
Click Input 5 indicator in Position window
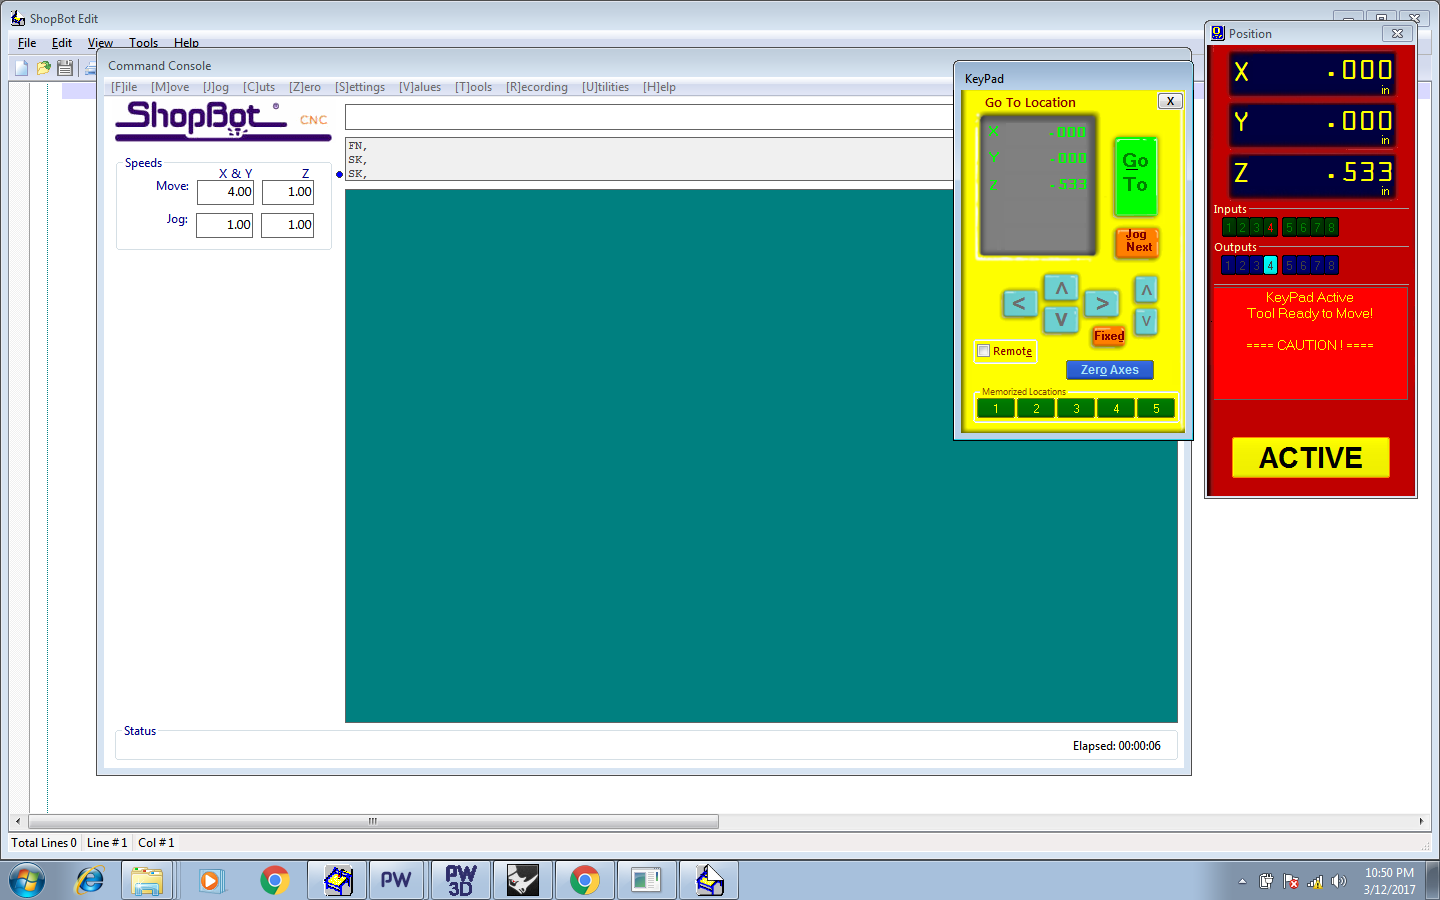point(1289,227)
